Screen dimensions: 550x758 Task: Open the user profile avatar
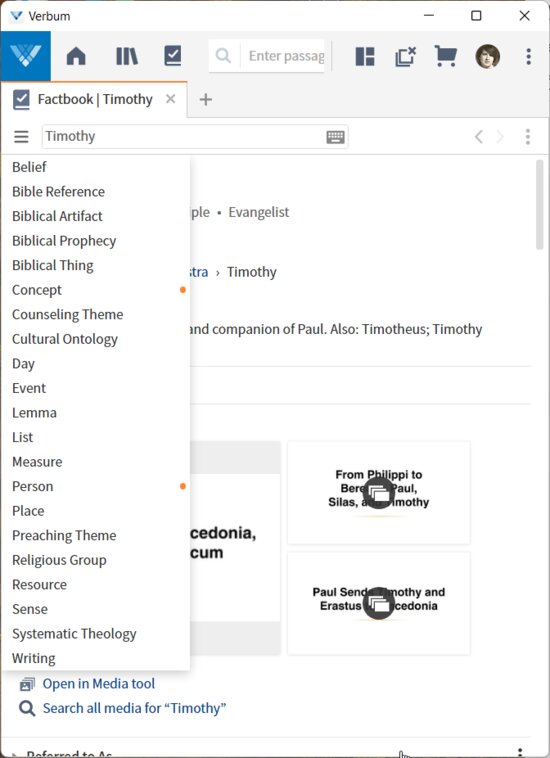[x=487, y=56]
